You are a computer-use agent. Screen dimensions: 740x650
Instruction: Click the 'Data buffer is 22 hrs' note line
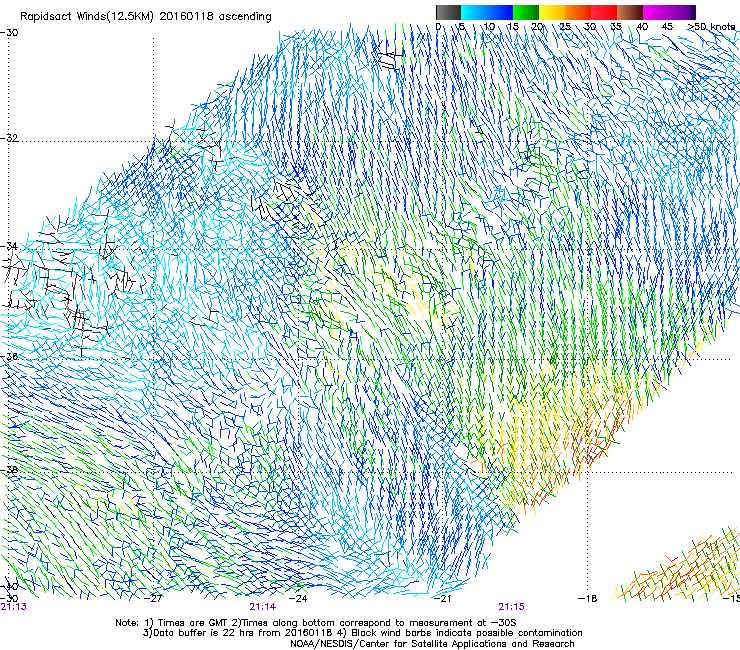[x=362, y=633]
